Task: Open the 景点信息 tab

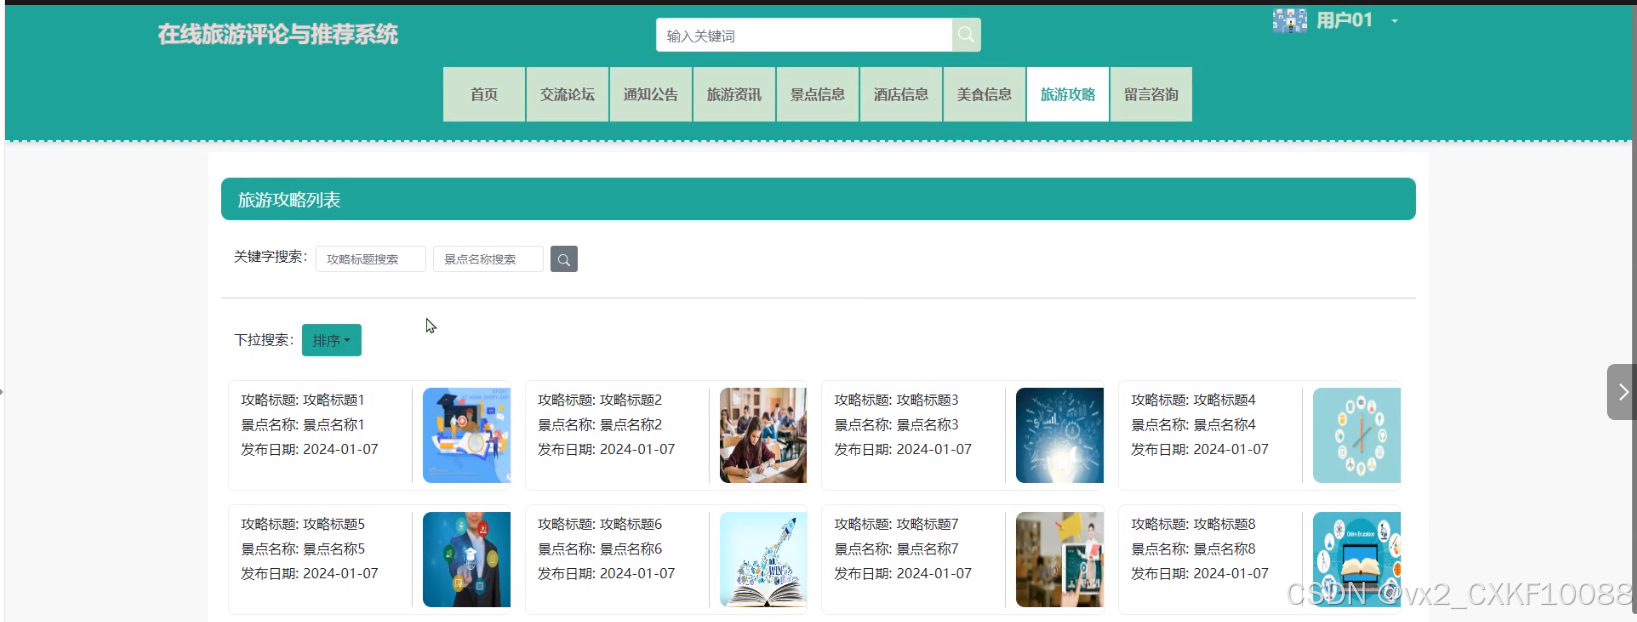Action: pyautogui.click(x=818, y=94)
